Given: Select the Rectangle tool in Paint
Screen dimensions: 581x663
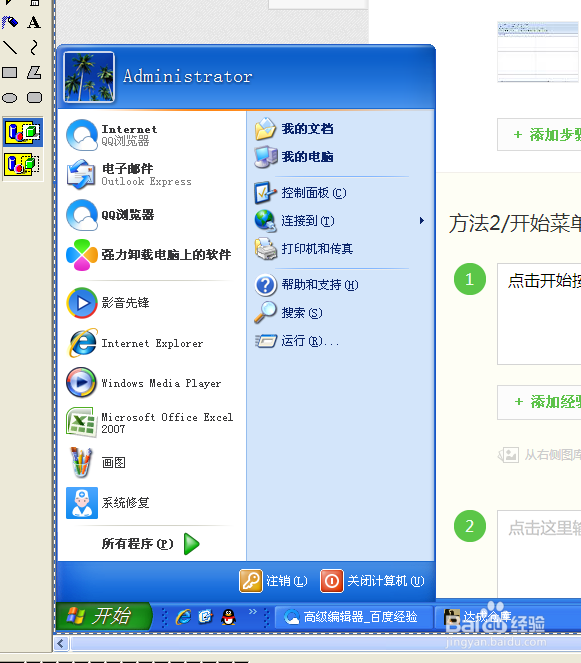Looking at the screenshot, I should point(10,73).
